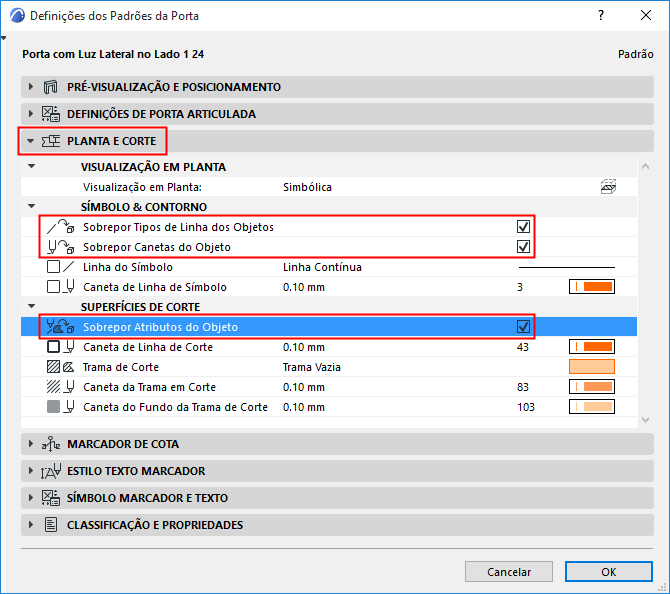Image resolution: width=670 pixels, height=594 pixels.
Task: Click the Cancelar button
Action: pyautogui.click(x=509, y=572)
